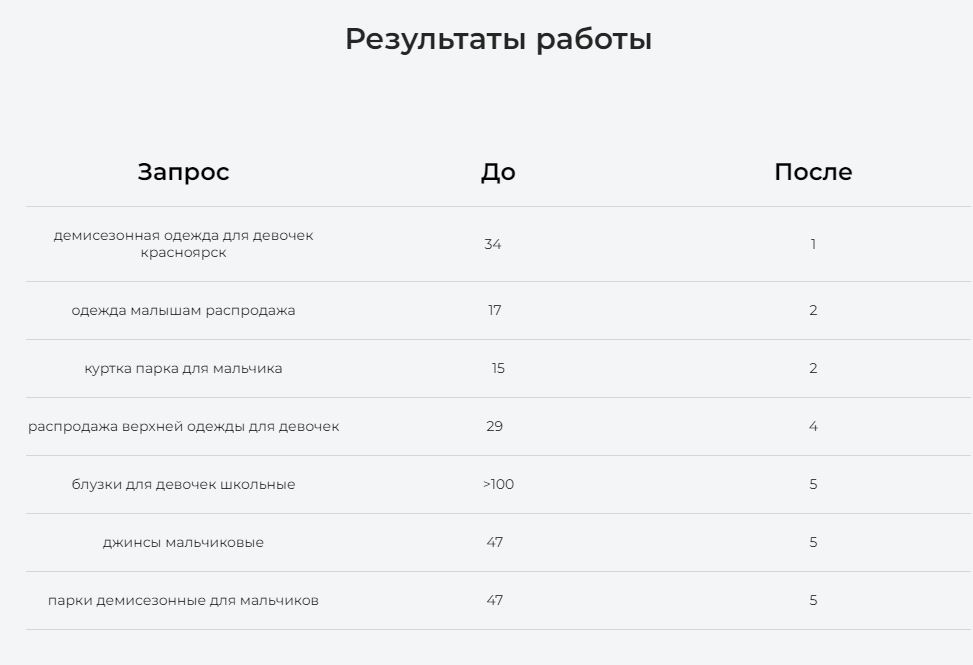Click value 47 in "джинсы мальчиковые" row
The width and height of the screenshot is (973, 665).
(x=494, y=542)
